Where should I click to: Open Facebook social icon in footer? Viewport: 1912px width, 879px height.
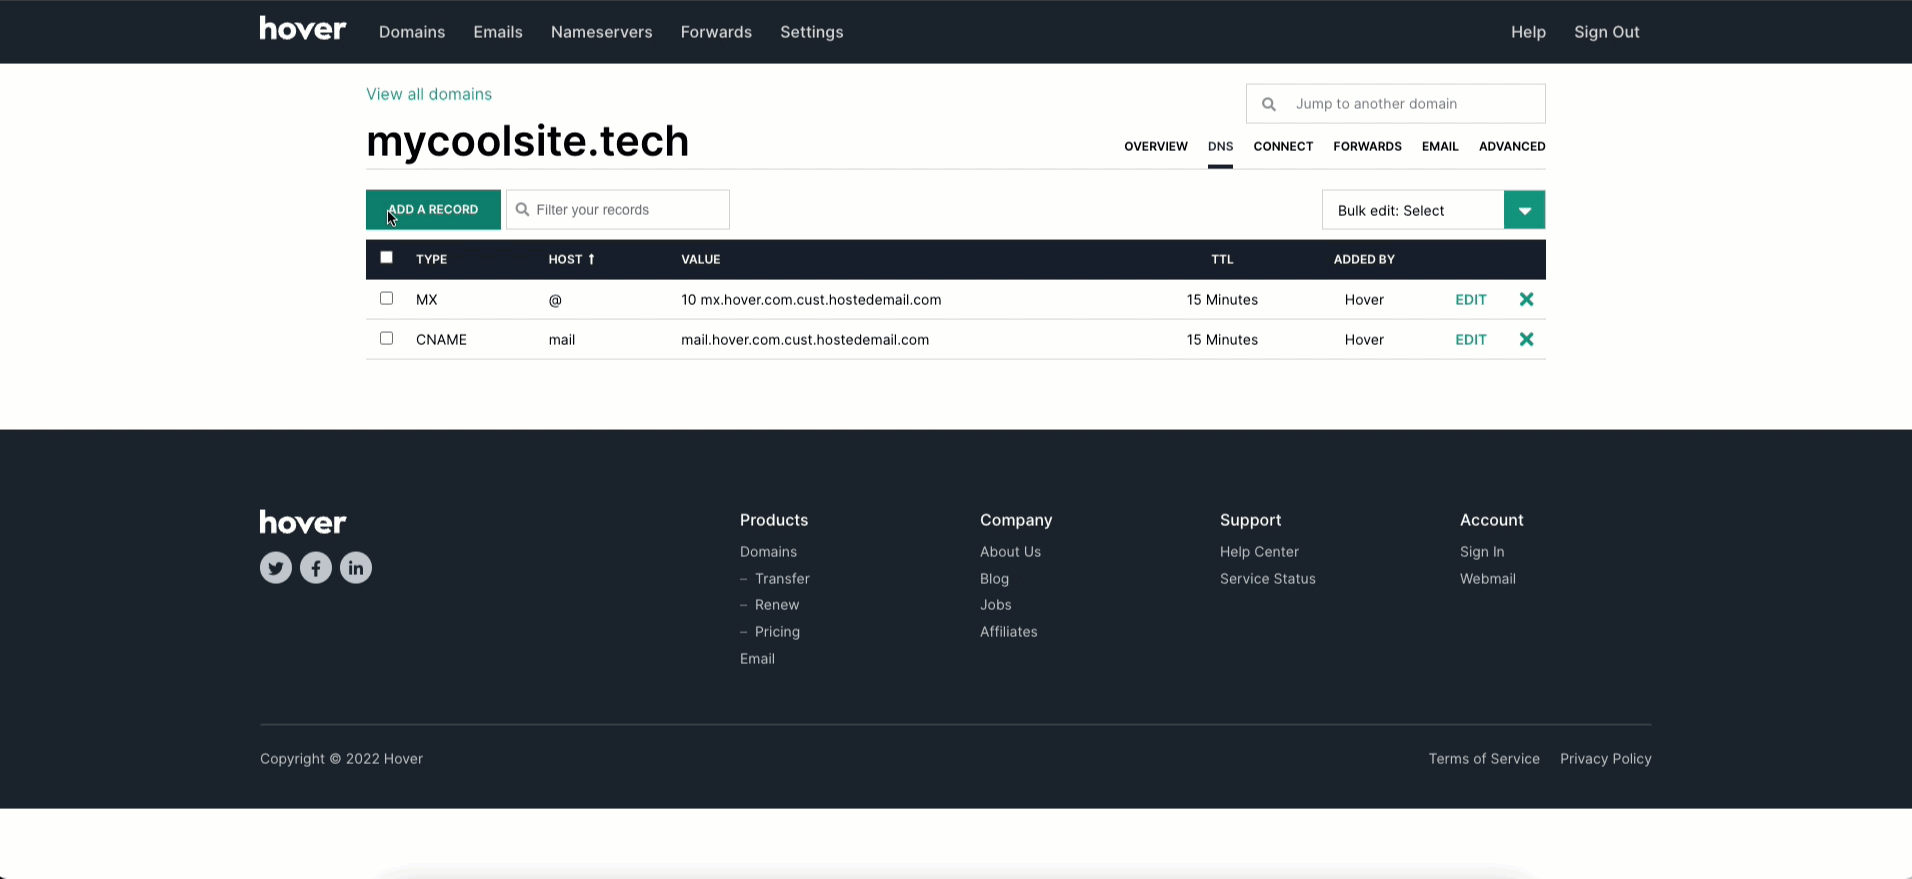pos(316,568)
